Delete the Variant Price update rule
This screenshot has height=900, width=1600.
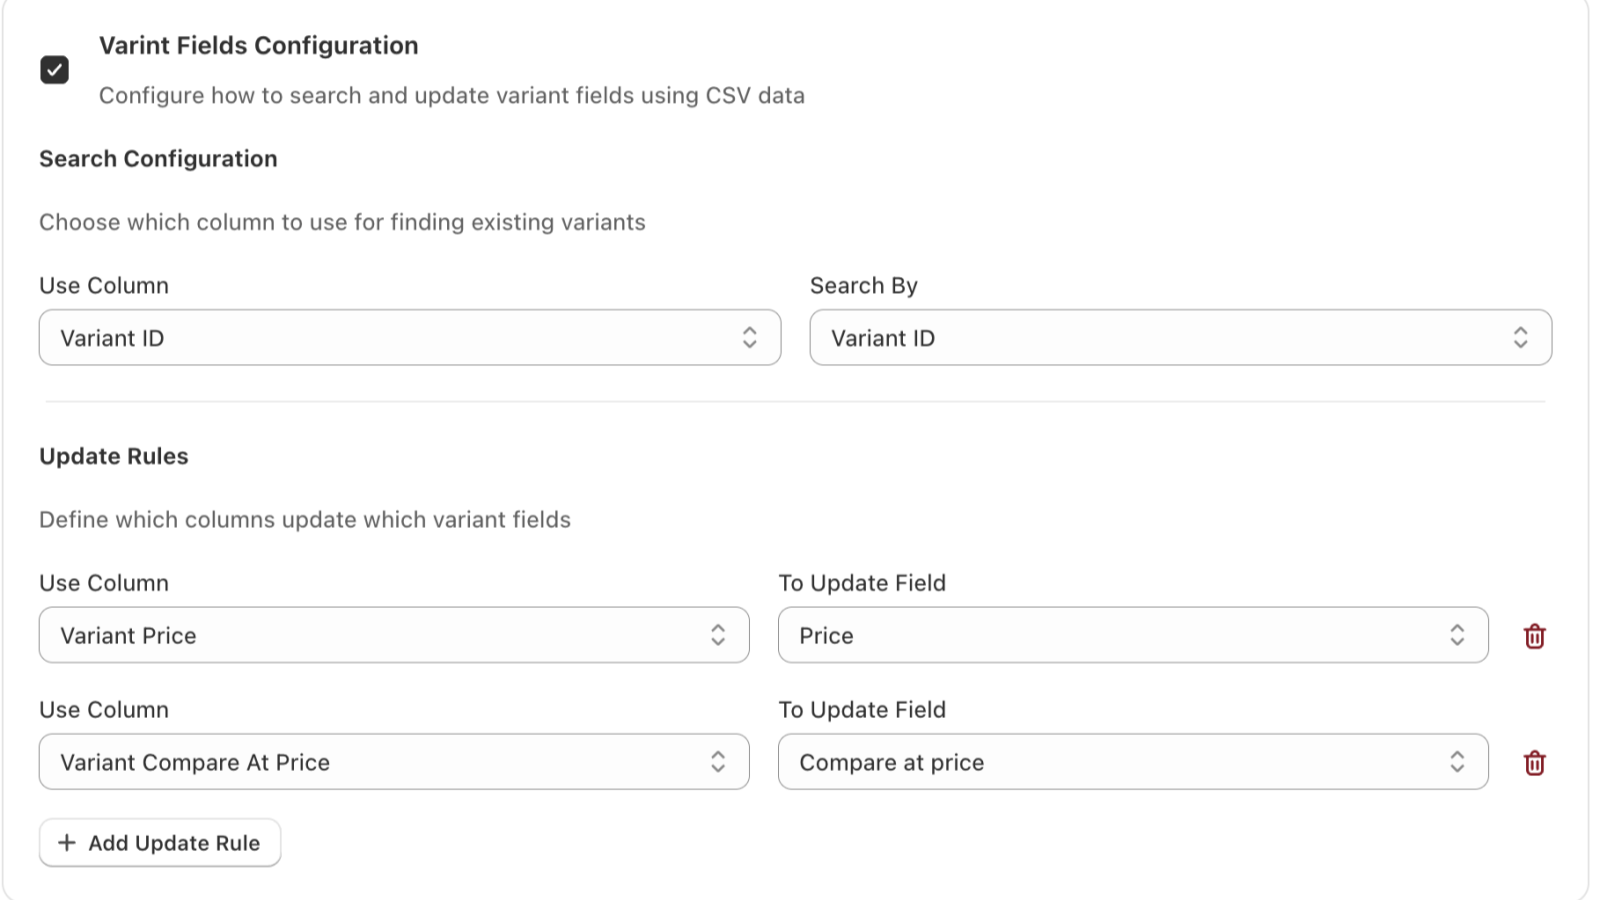tap(1534, 636)
